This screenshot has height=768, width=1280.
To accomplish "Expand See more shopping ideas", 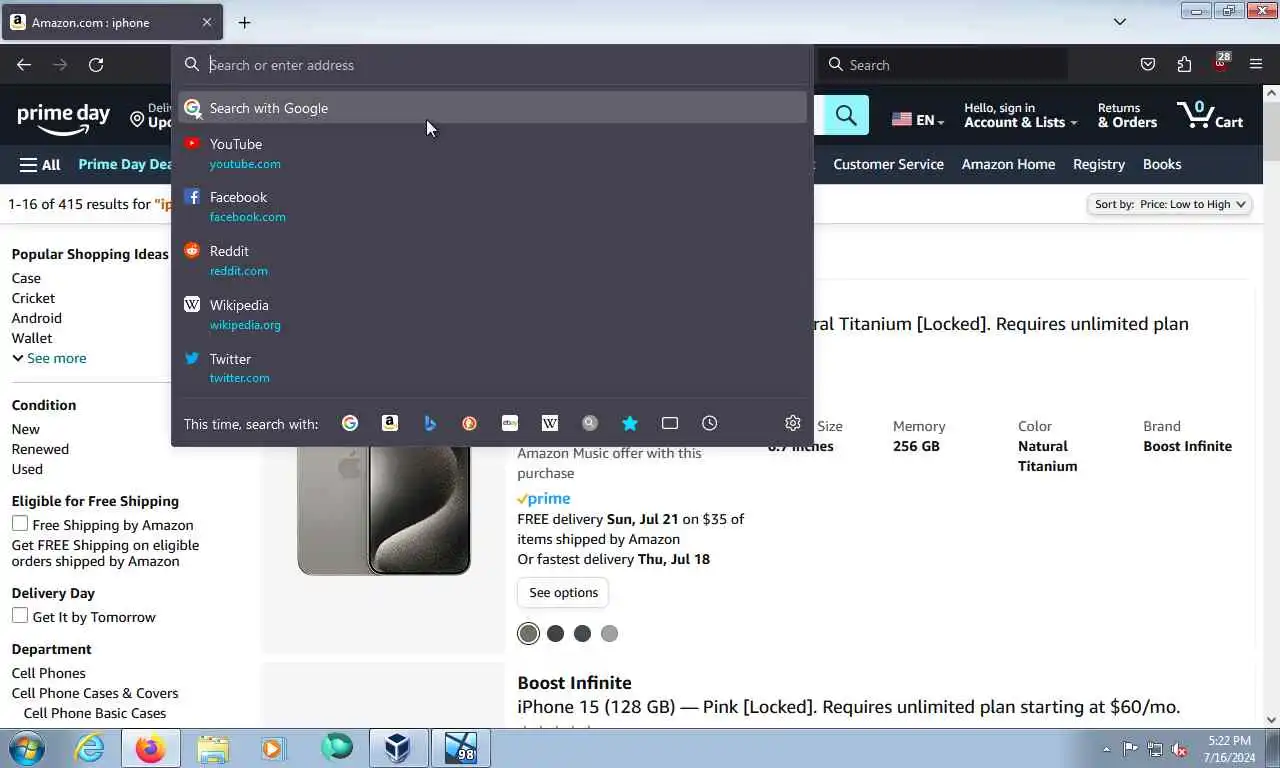I will point(49,358).
